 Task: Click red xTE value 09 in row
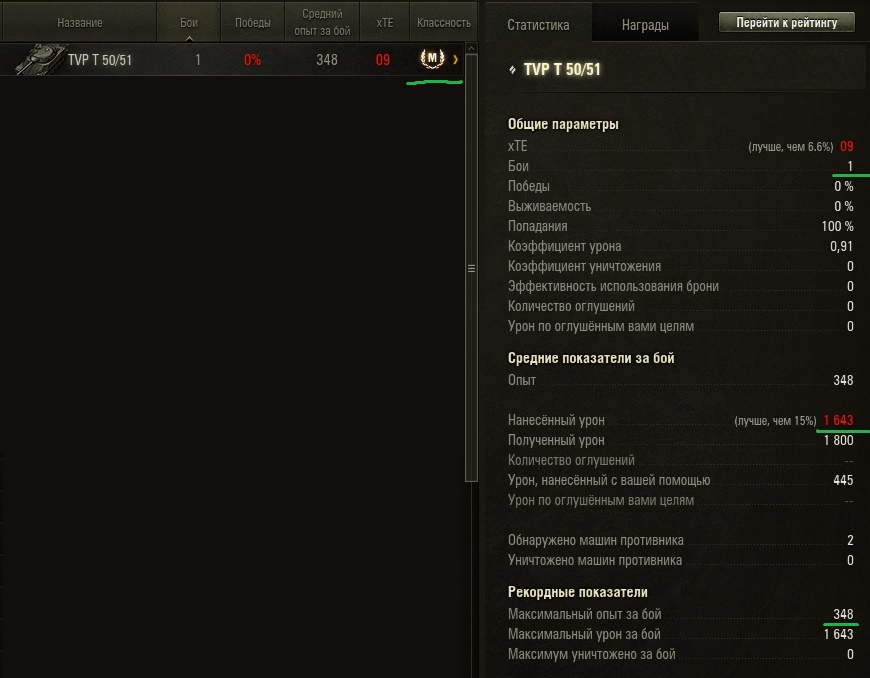coord(383,60)
